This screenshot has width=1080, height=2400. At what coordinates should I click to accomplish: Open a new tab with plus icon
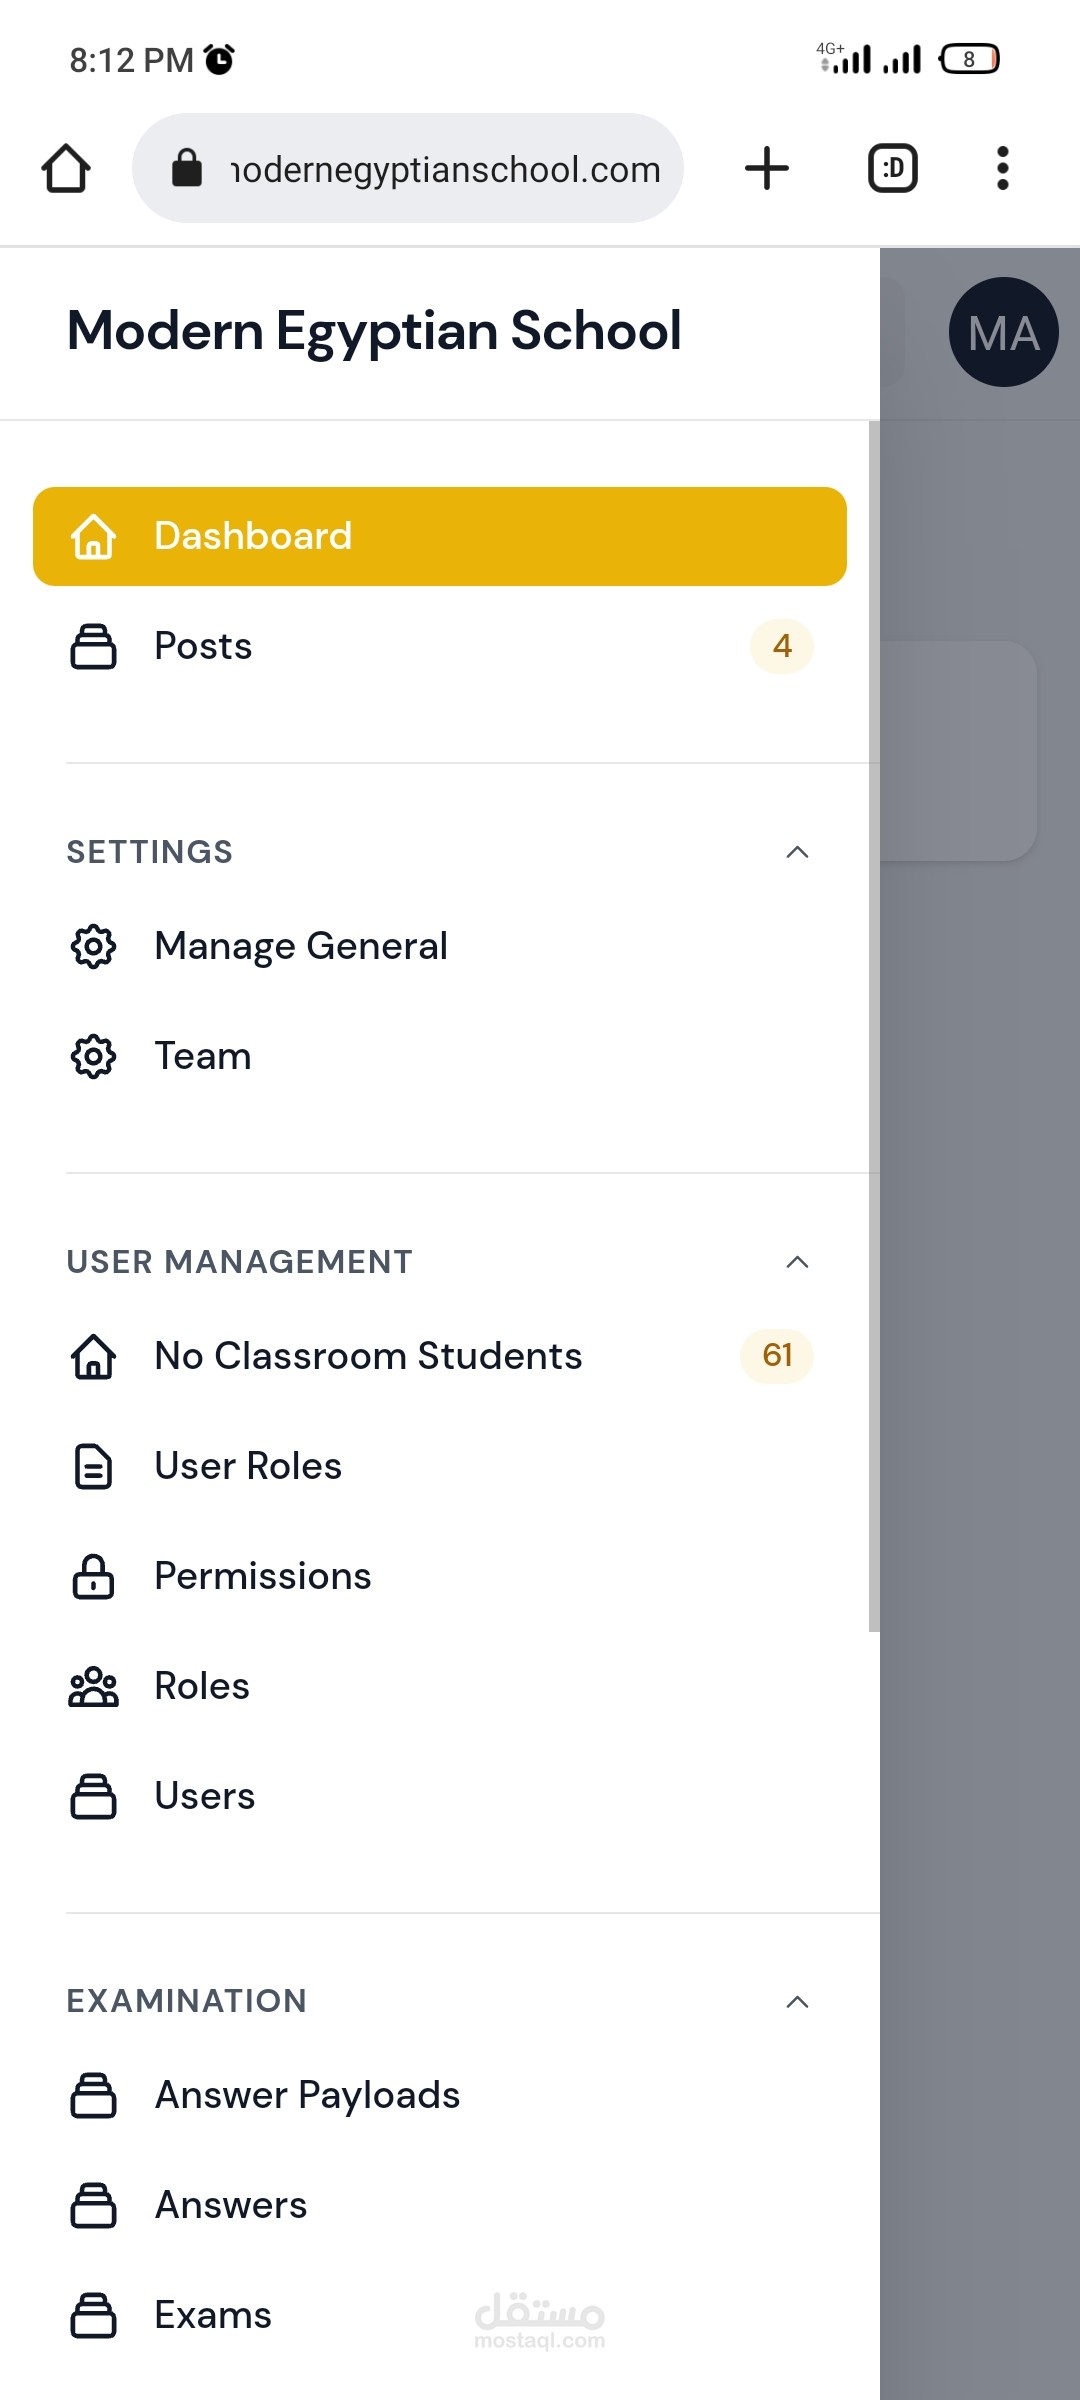(x=767, y=168)
